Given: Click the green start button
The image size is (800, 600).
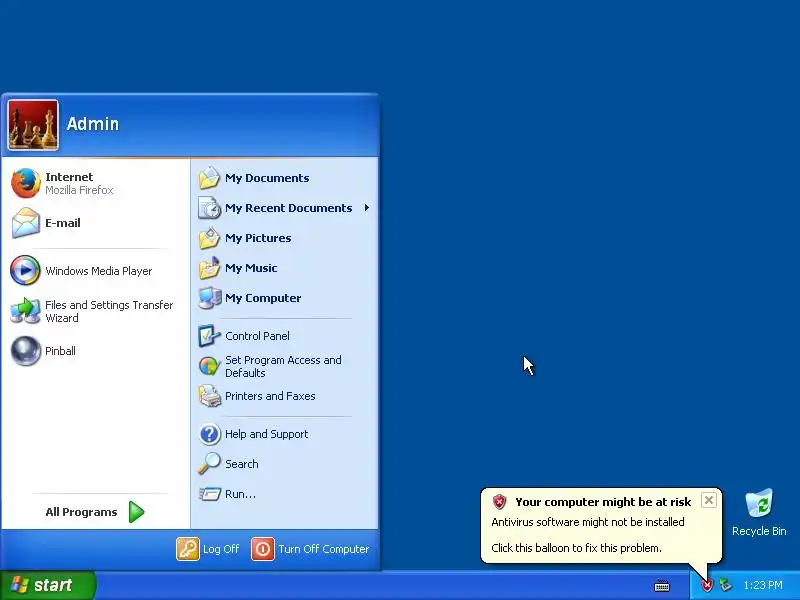Looking at the screenshot, I should pyautogui.click(x=48, y=585).
